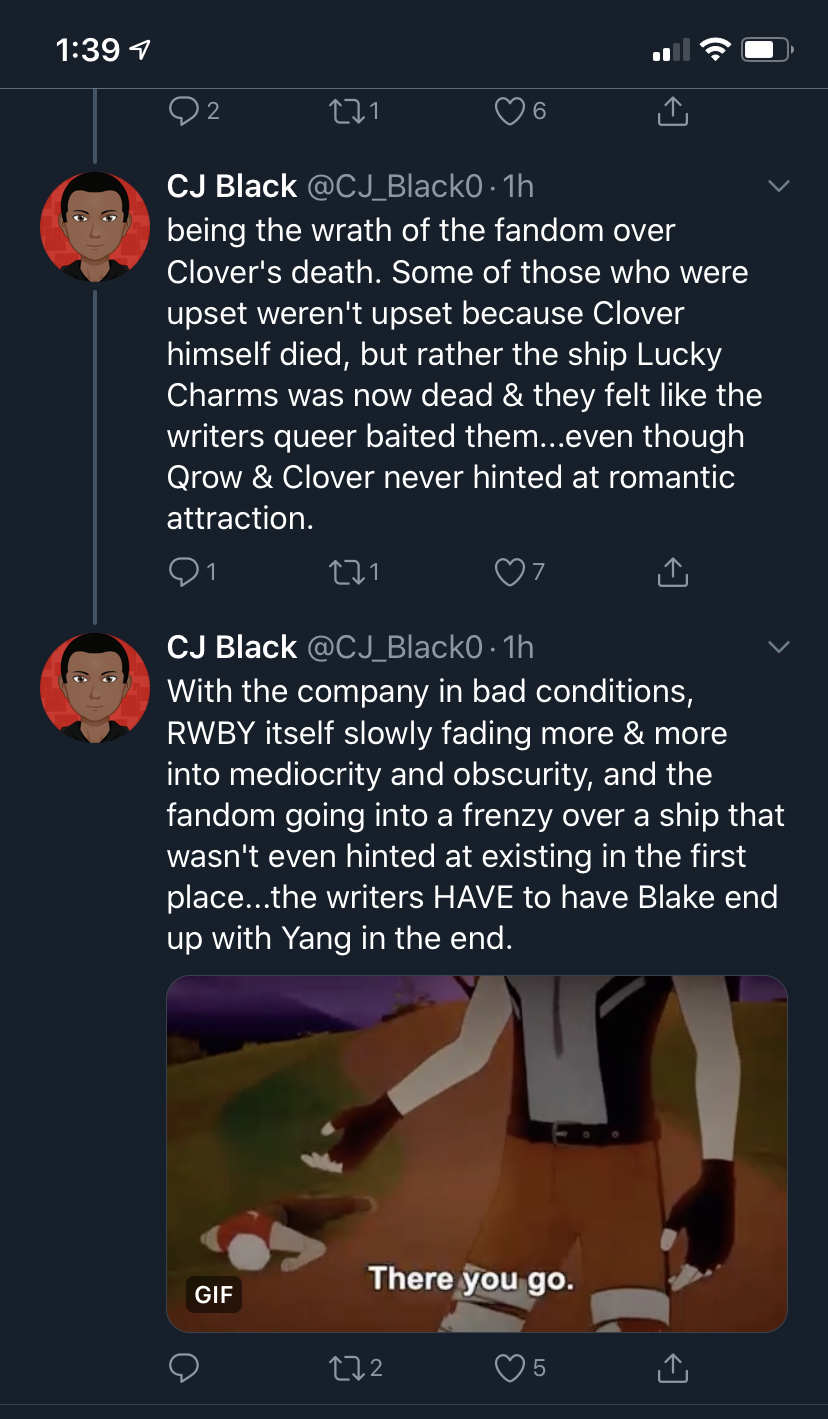Share the topmost partially visible tweet
This screenshot has width=828, height=1419.
[673, 111]
